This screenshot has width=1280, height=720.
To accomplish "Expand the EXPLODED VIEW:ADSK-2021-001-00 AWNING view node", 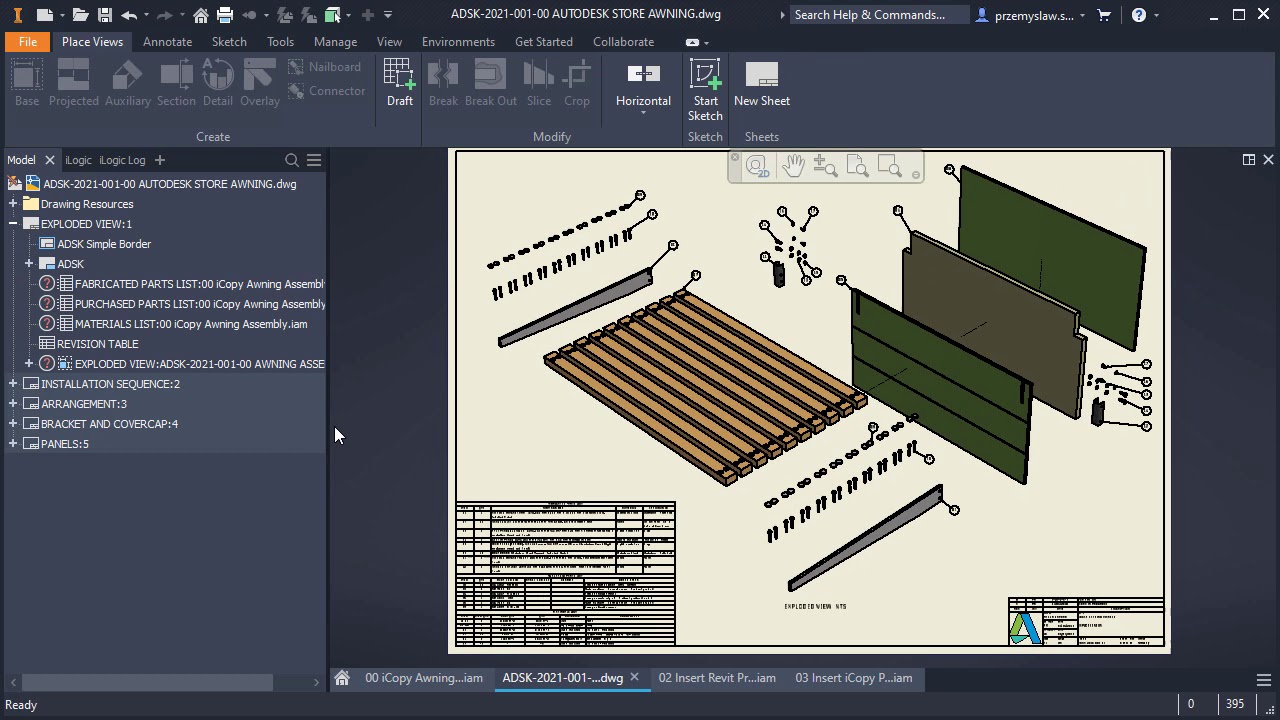I will [29, 364].
